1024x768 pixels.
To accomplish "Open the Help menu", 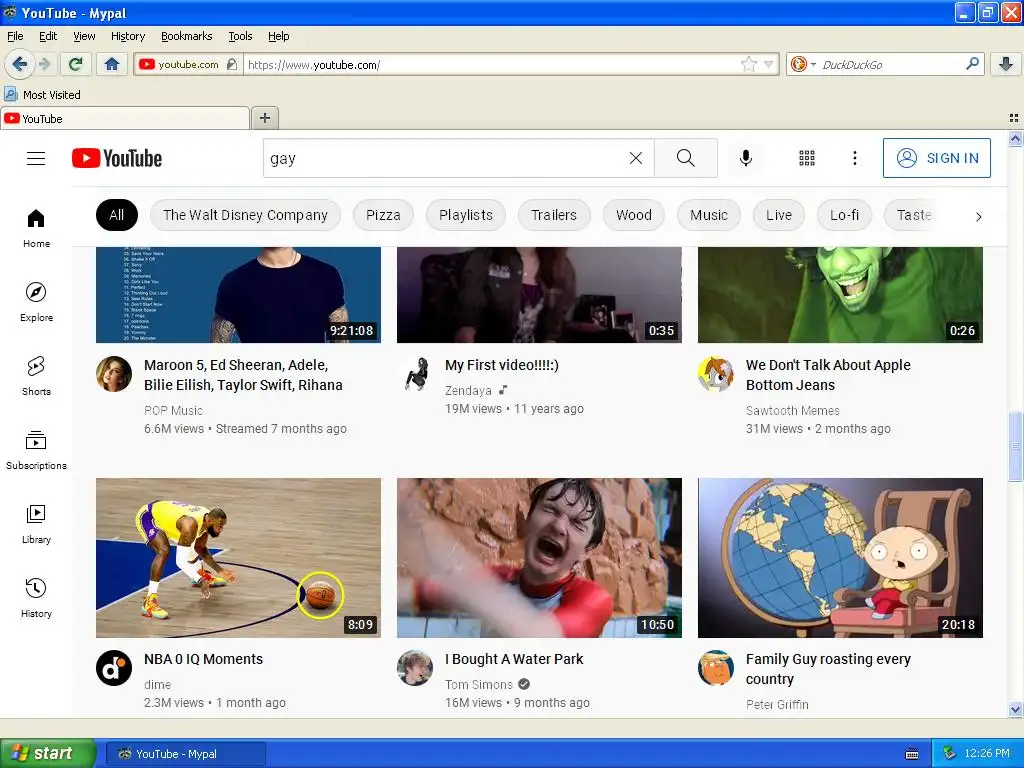I will click(x=278, y=36).
